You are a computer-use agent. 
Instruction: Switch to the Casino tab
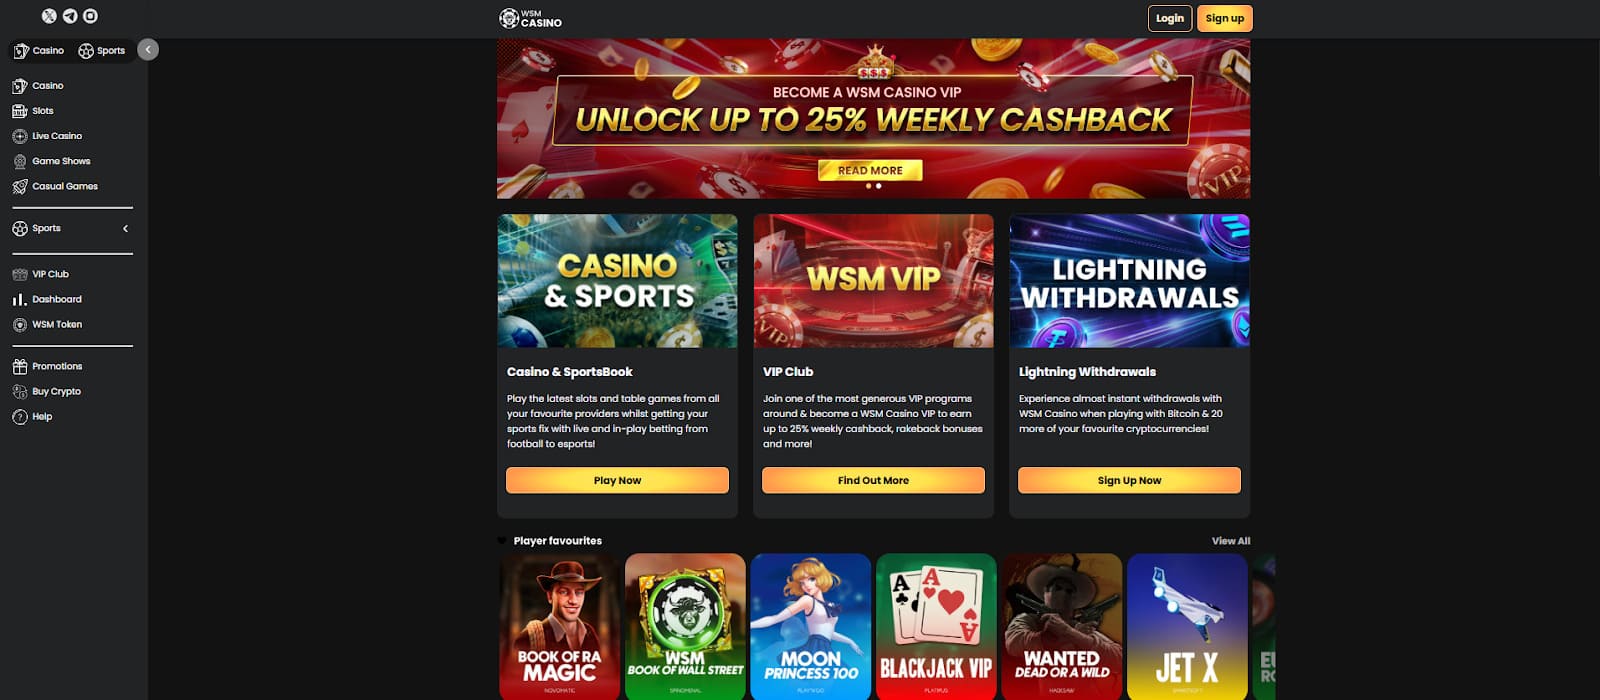tap(39, 50)
